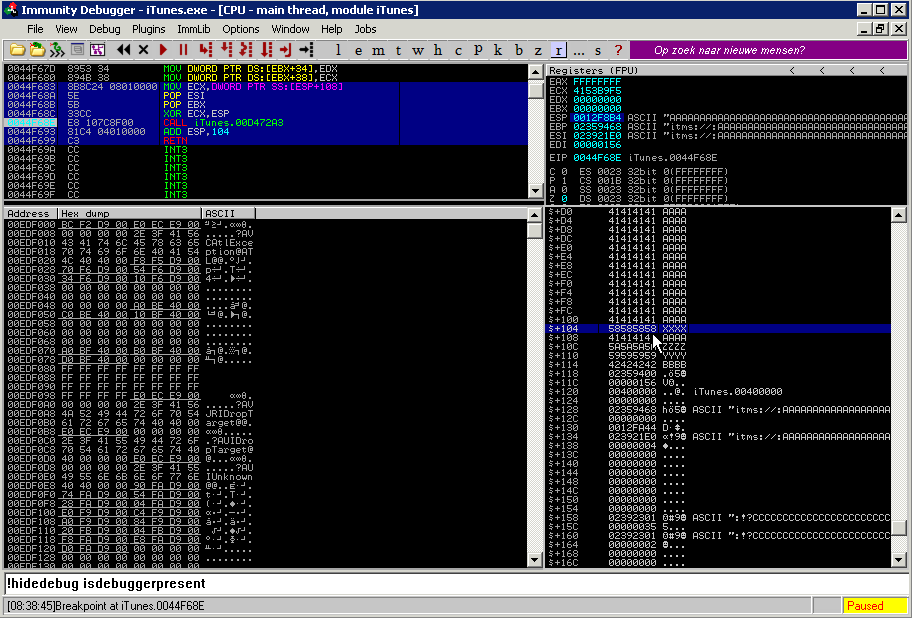
Task: Click the purple 'Op zoek naar nieuwe mensen?' banner
Action: click(730, 50)
